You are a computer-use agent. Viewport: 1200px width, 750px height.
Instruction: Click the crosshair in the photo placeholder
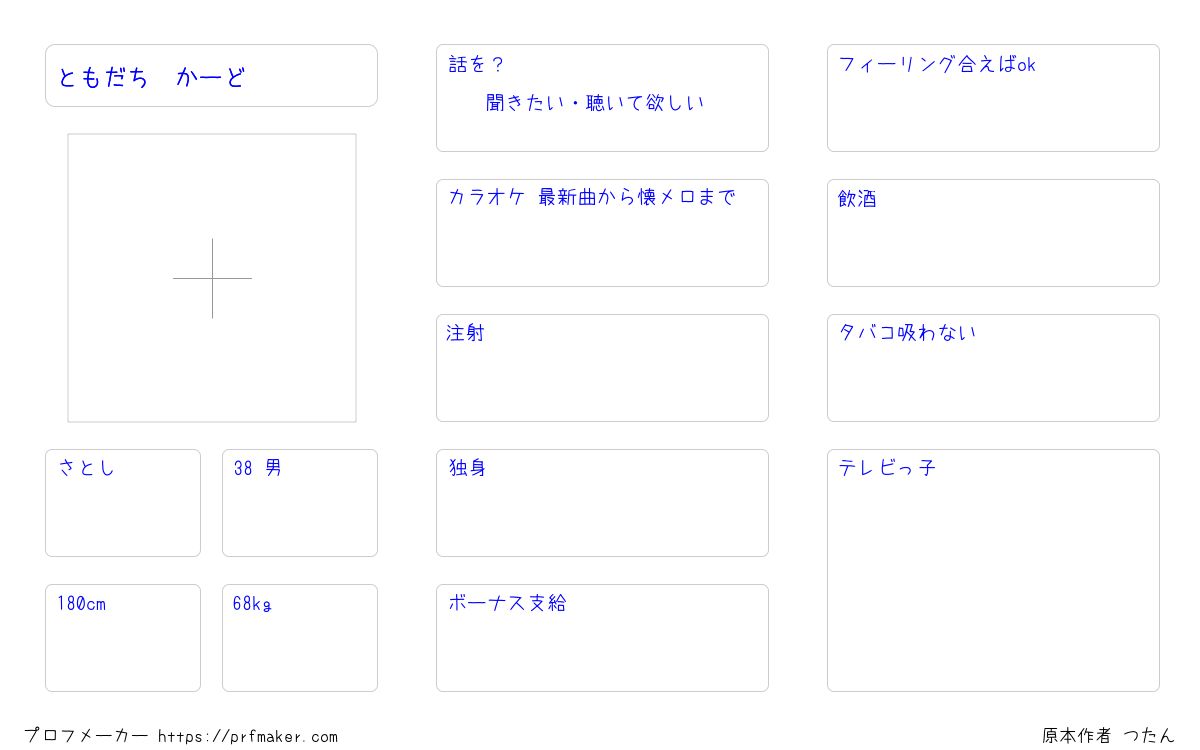(212, 278)
